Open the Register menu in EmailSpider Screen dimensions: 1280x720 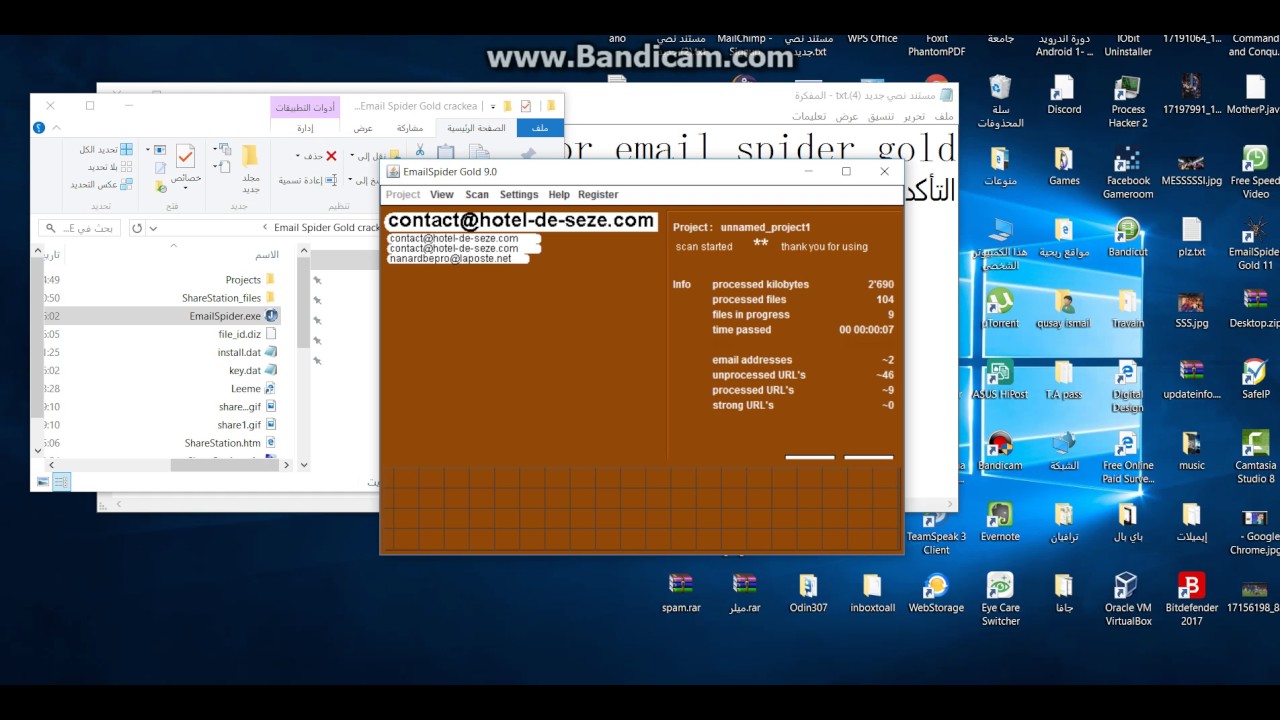598,195
